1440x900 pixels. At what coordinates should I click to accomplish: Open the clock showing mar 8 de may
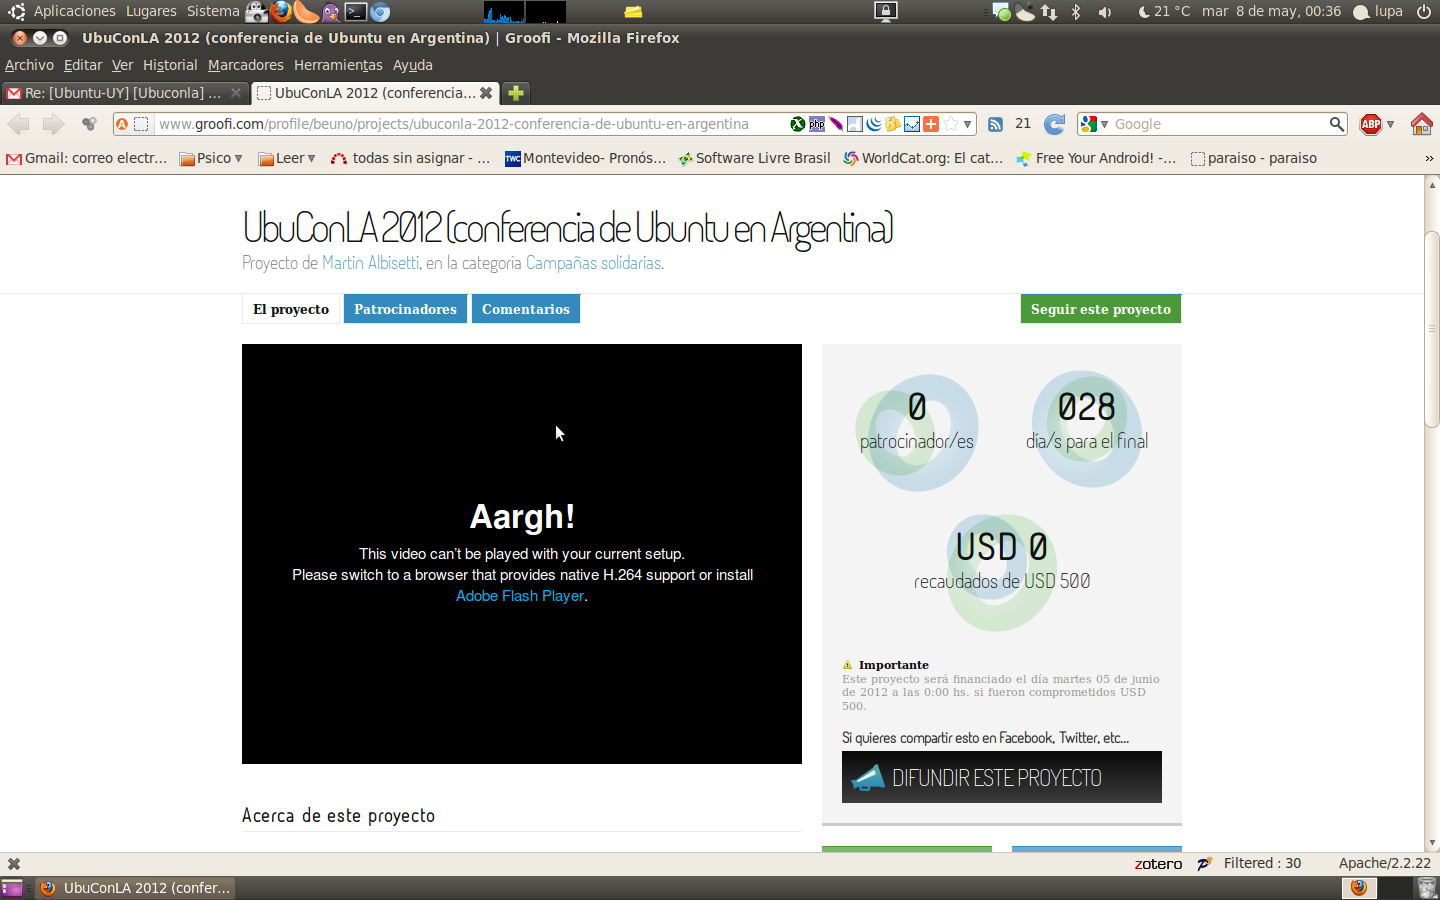pyautogui.click(x=1271, y=12)
